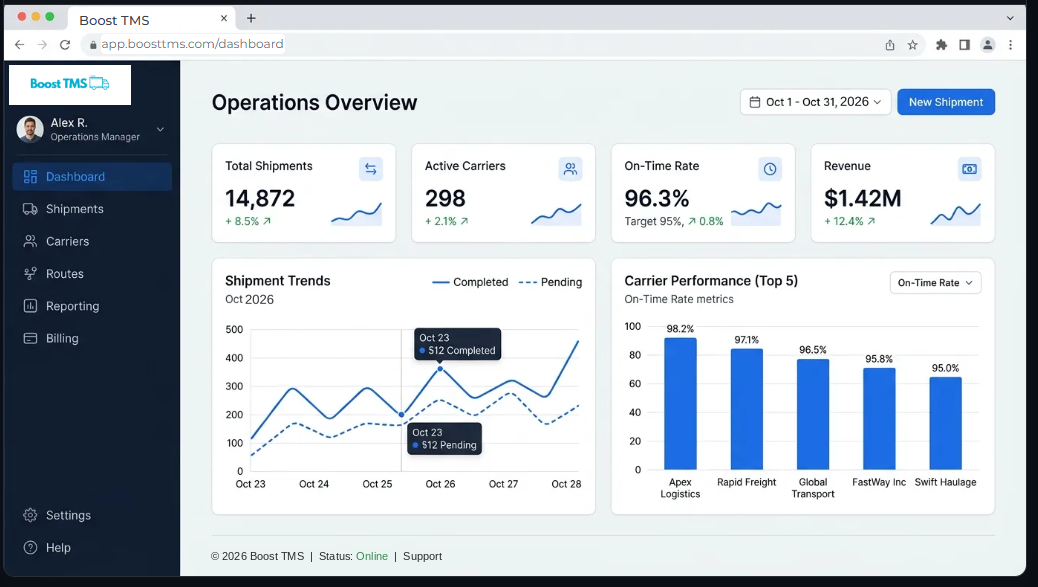
Task: Click the Reporting chart icon
Action: (x=30, y=306)
